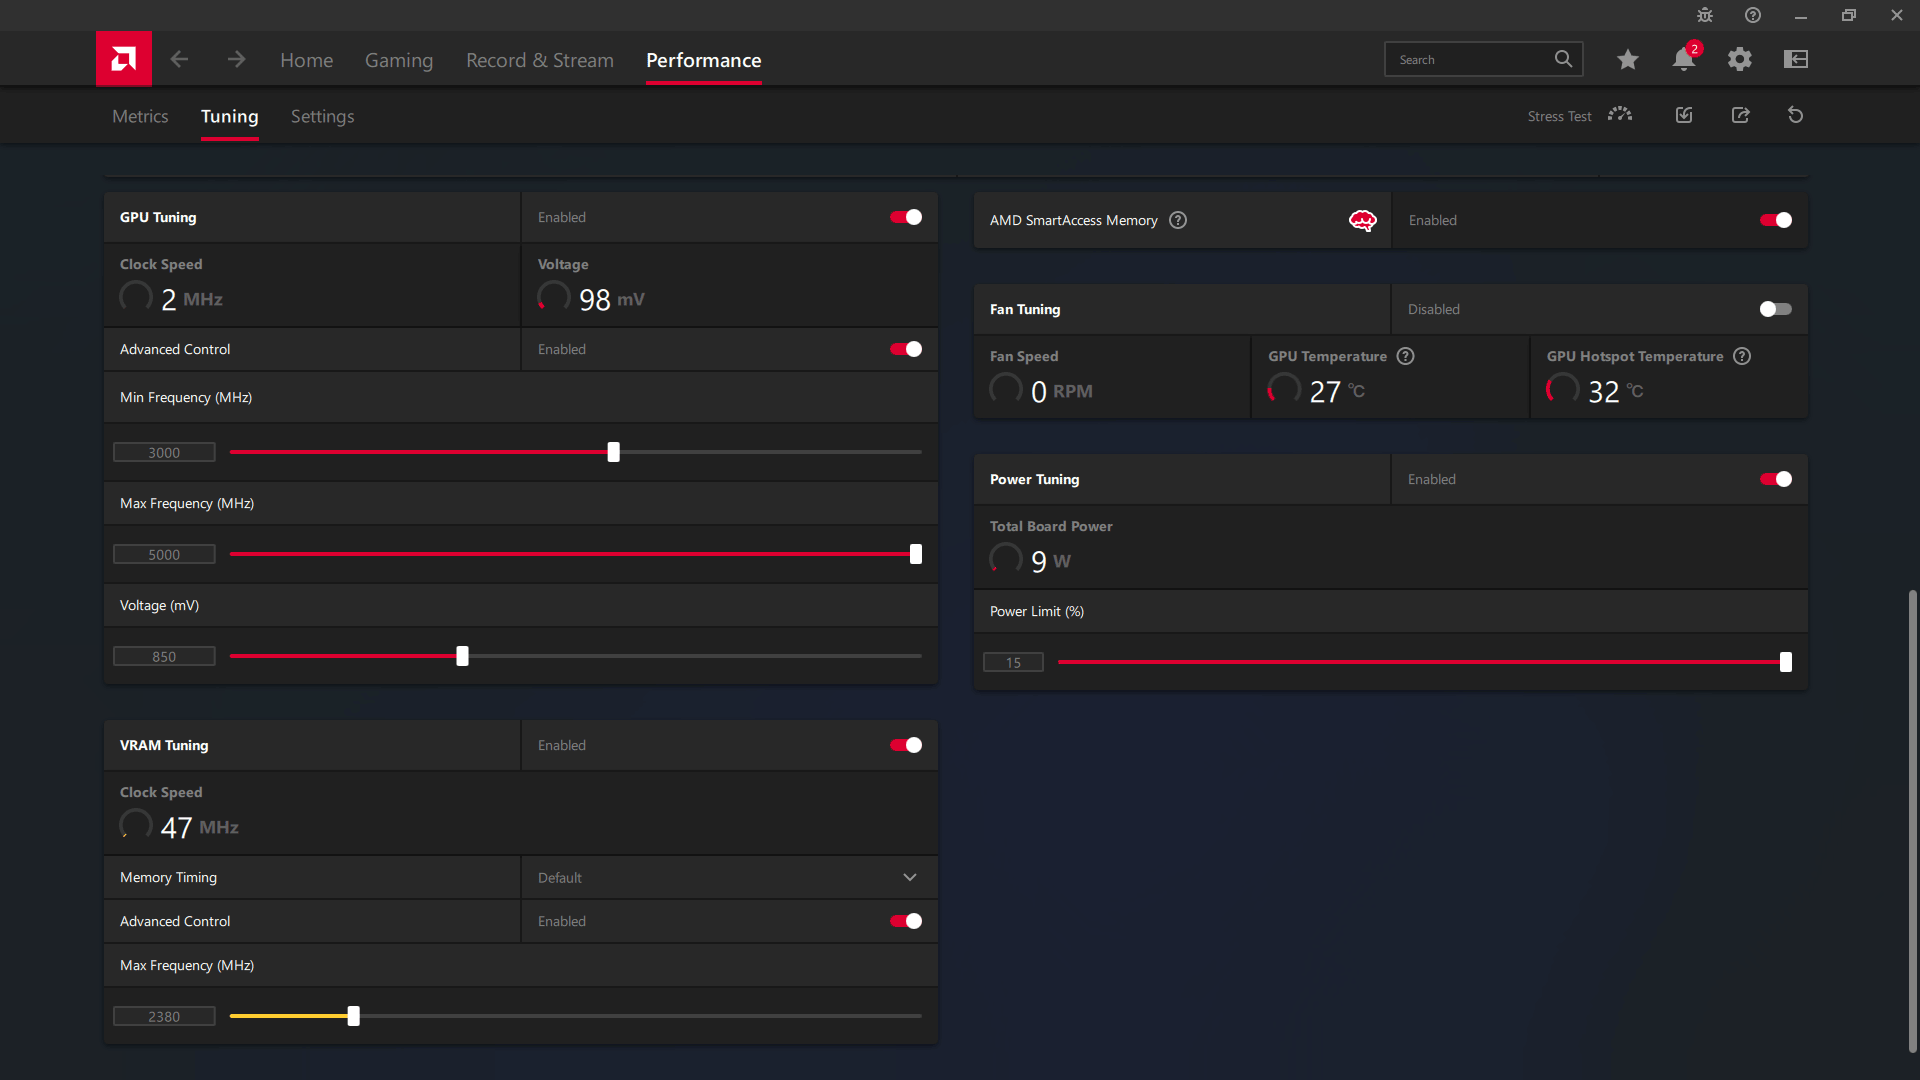Click Voltage (mV) slider handle
Screen dimensions: 1920x1080
pos(462,656)
